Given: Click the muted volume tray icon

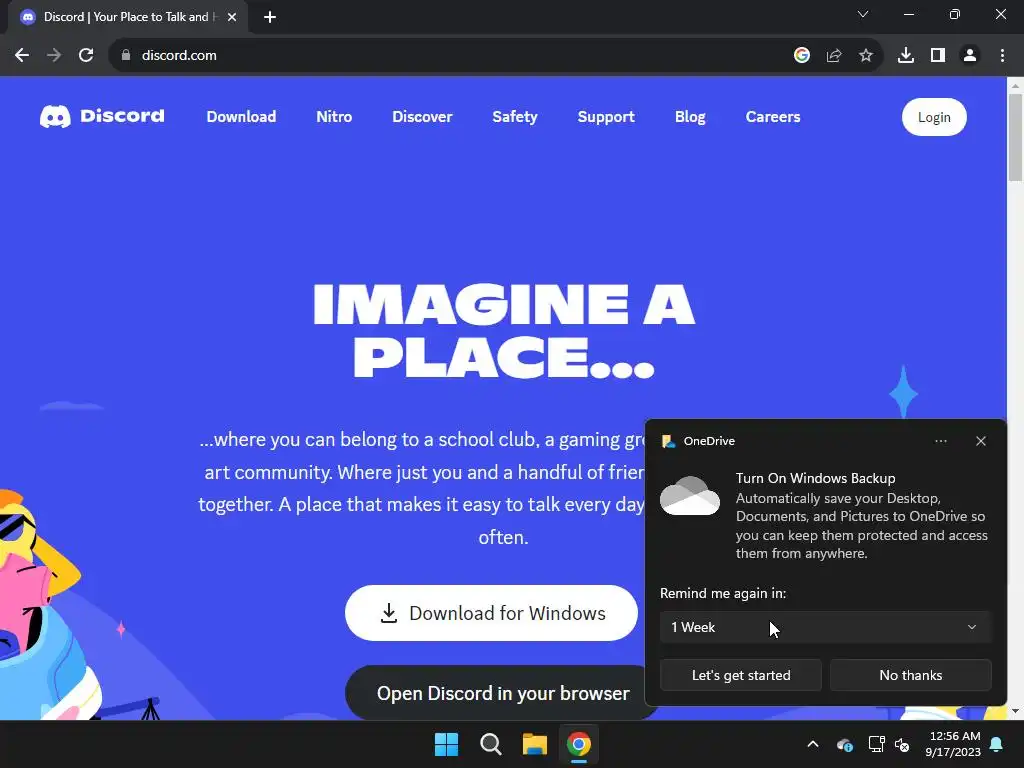Looking at the screenshot, I should pyautogui.click(x=901, y=744).
